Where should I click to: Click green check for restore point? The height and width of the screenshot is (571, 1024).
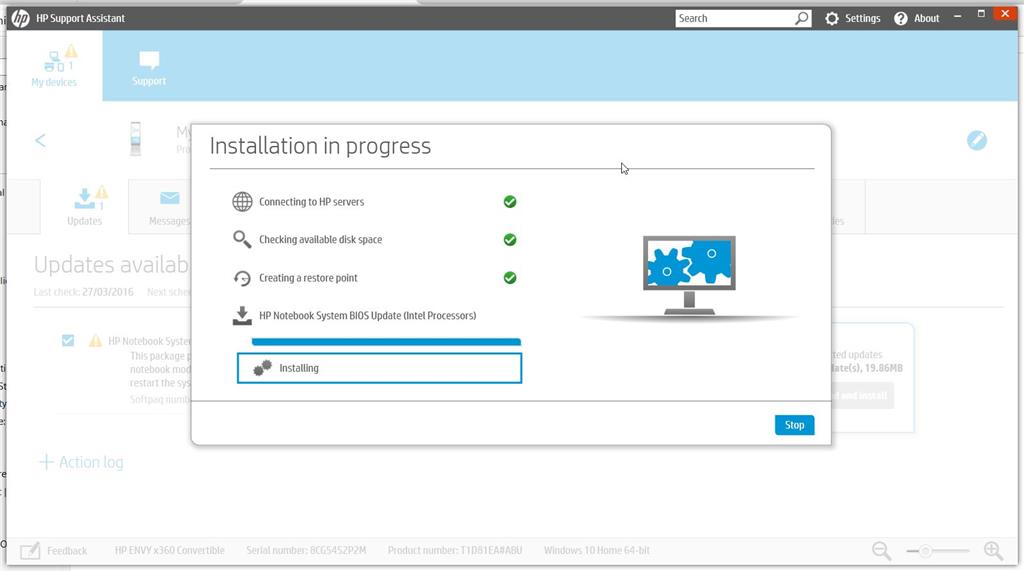tap(510, 278)
